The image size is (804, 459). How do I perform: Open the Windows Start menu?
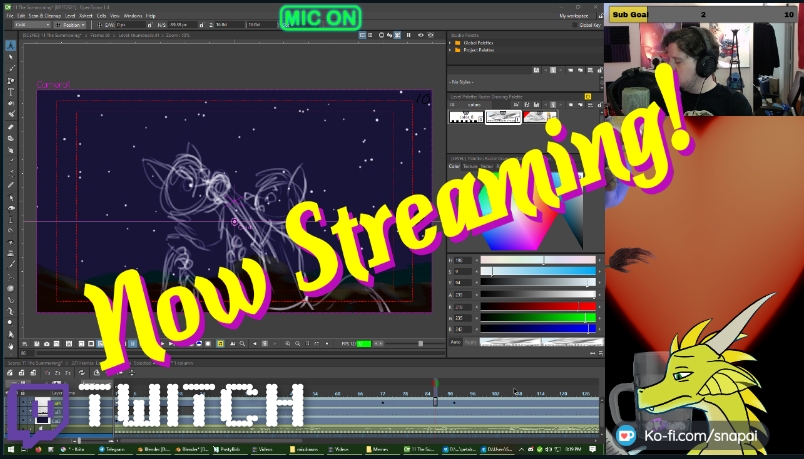coord(11,449)
